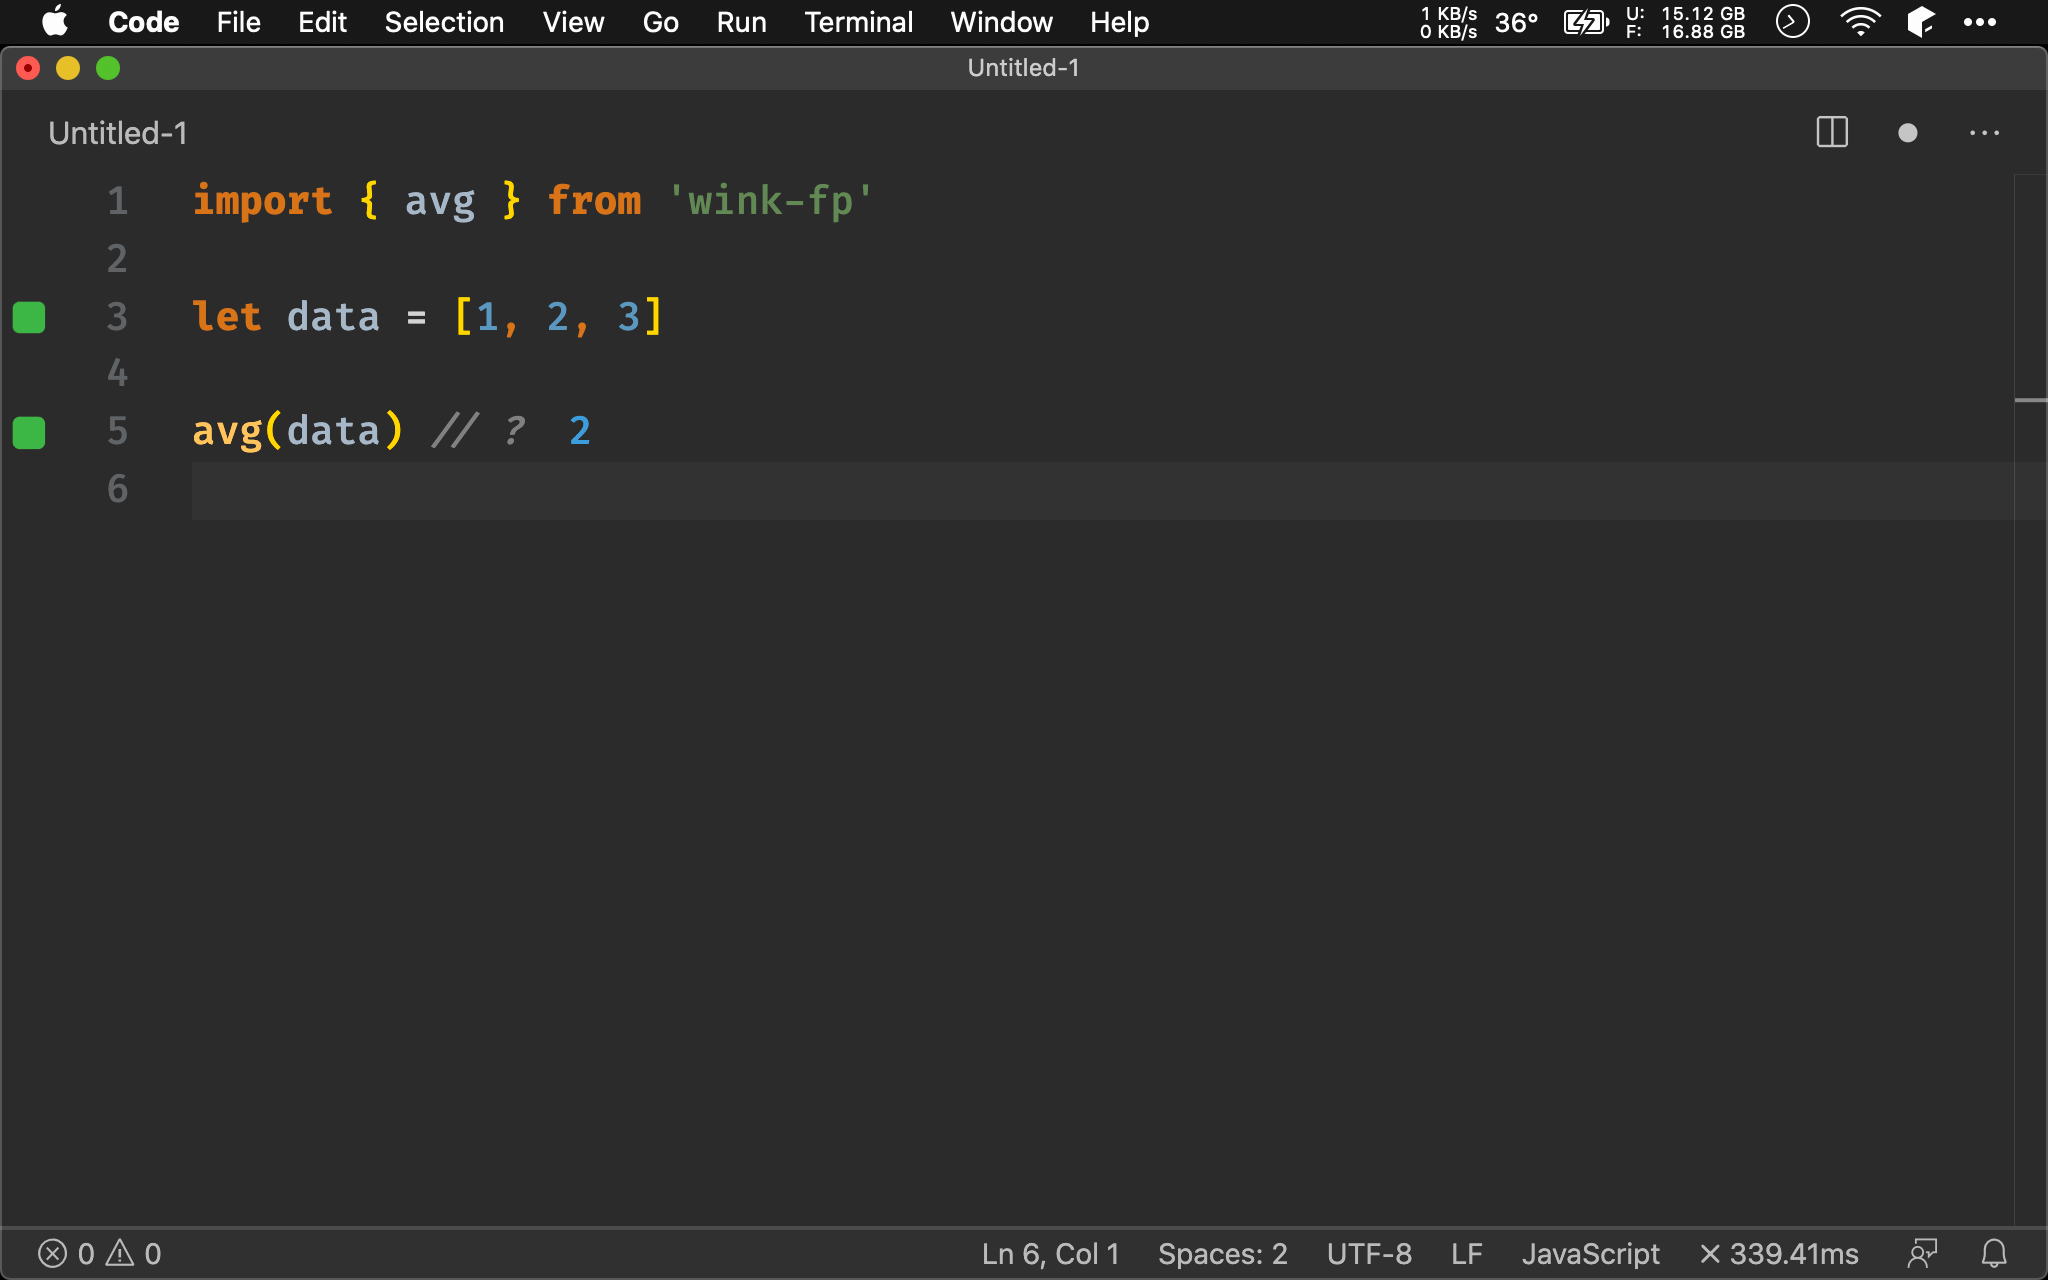Click the avg function call on line 5
Screen dimensions: 2048x1280
[x=227, y=432]
